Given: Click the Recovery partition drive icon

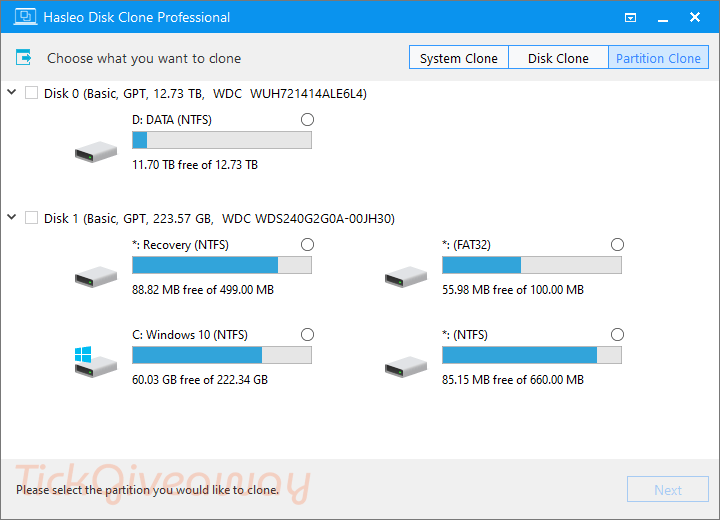Looking at the screenshot, I should coord(96,277).
